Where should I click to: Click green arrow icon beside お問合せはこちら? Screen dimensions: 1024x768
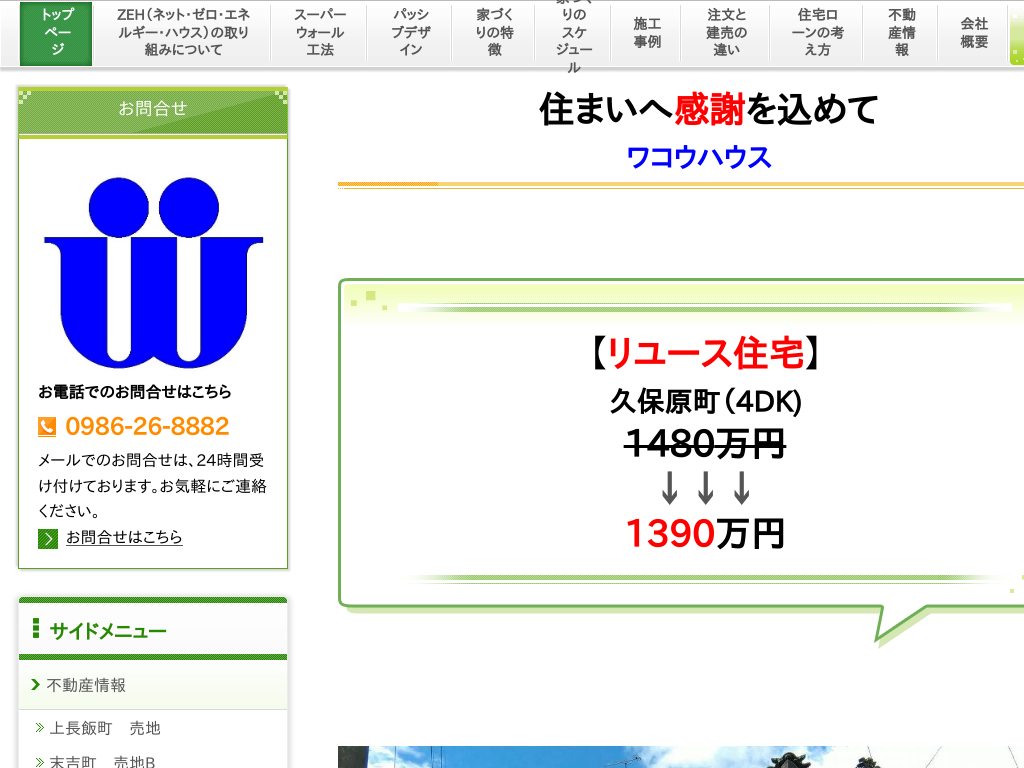coord(48,538)
